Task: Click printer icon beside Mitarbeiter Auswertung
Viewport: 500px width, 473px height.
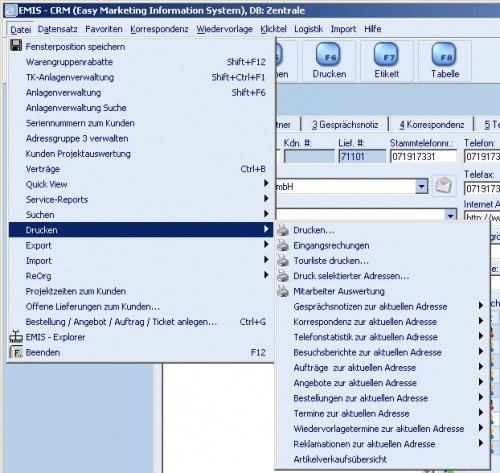Action: point(283,291)
